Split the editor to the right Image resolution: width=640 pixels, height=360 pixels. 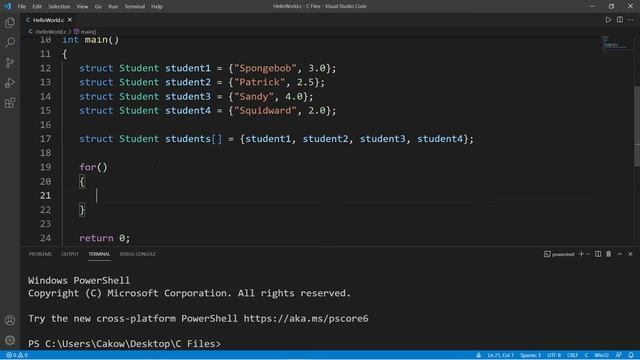[620, 20]
